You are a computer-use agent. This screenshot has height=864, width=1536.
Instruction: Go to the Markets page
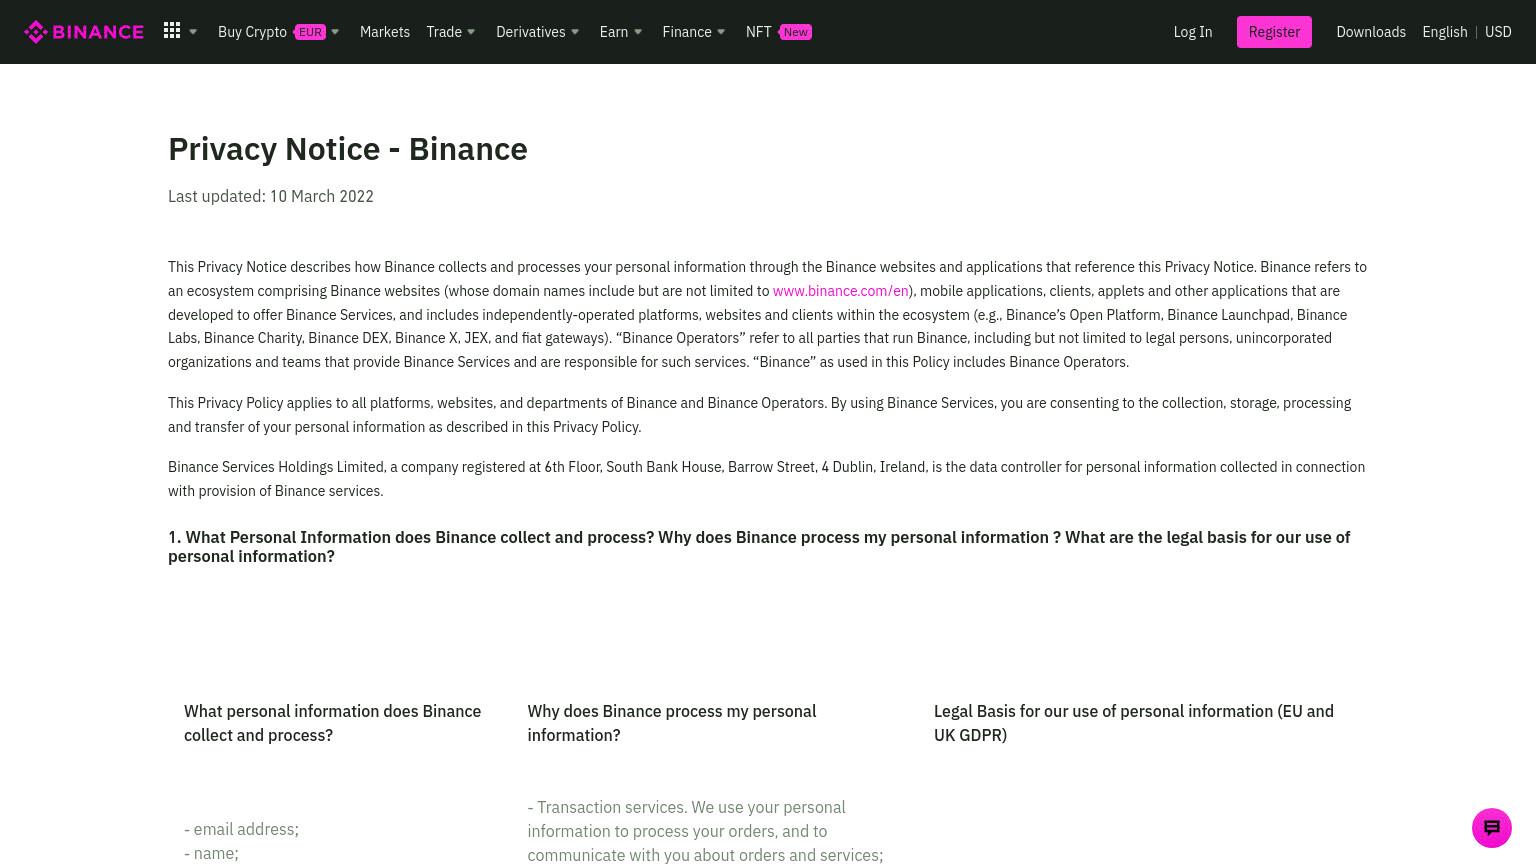pos(385,32)
